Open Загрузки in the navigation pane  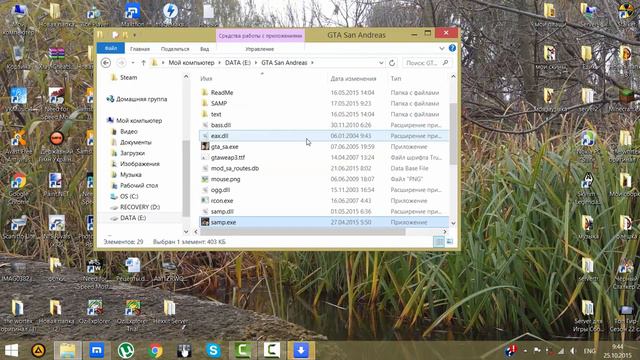click(132, 153)
